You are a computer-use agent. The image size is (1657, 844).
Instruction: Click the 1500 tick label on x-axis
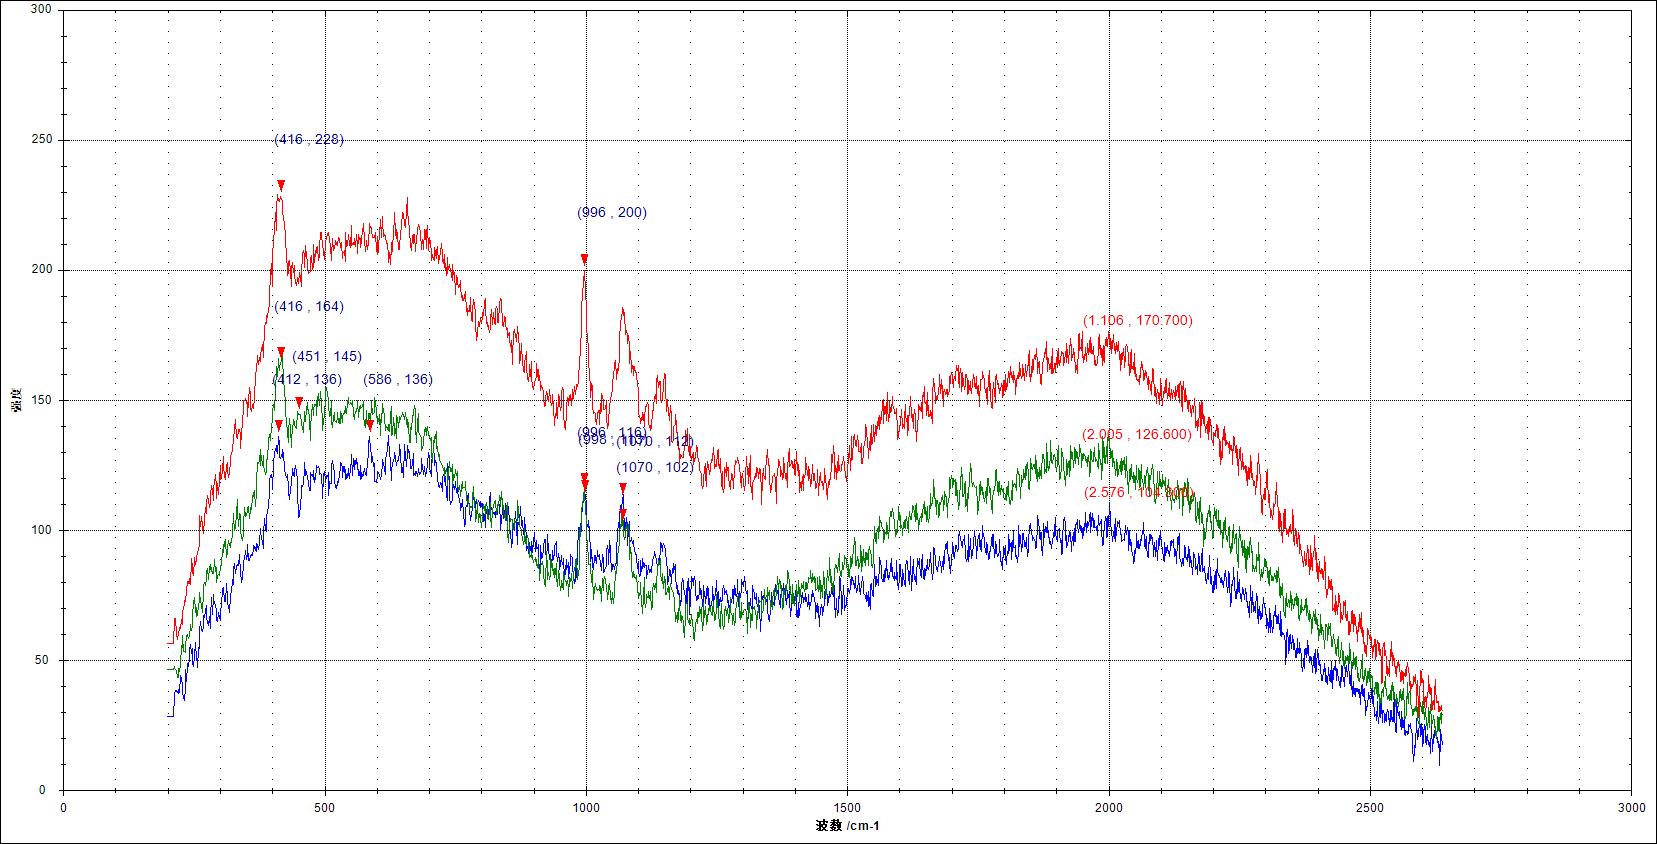[x=847, y=807]
